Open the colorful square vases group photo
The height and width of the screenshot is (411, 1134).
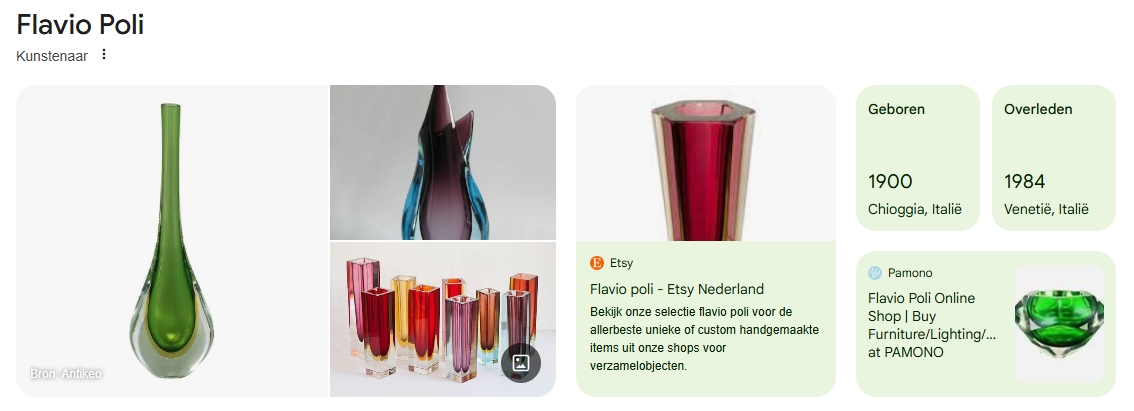443,319
